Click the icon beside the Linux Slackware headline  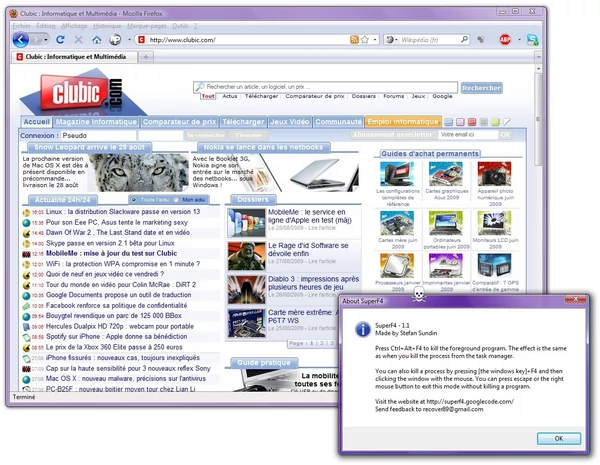click(26, 212)
